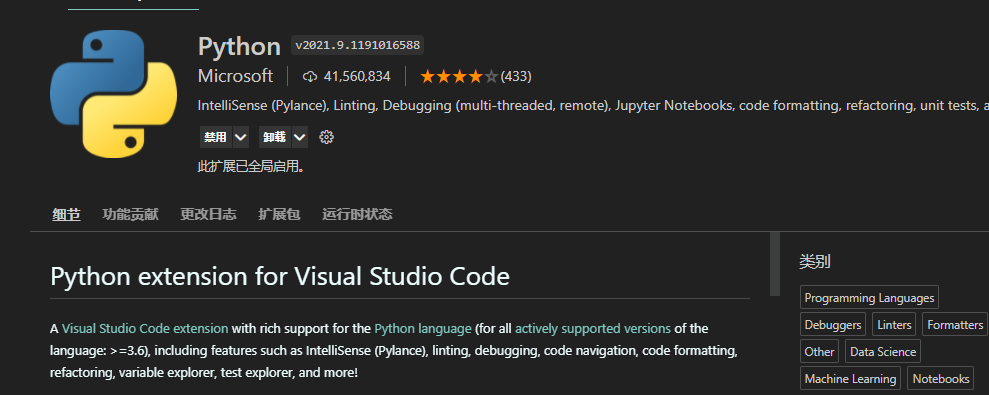Viewport: 989px width, 395px height.
Task: Open the 运行时状态 tab
Action: click(x=357, y=215)
